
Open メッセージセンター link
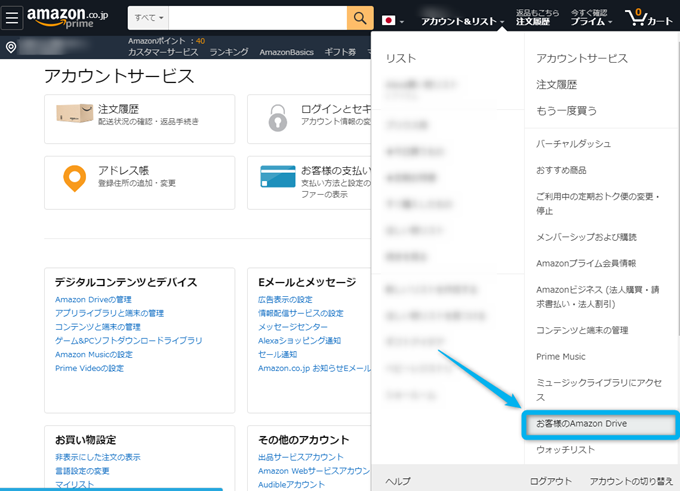pos(293,327)
